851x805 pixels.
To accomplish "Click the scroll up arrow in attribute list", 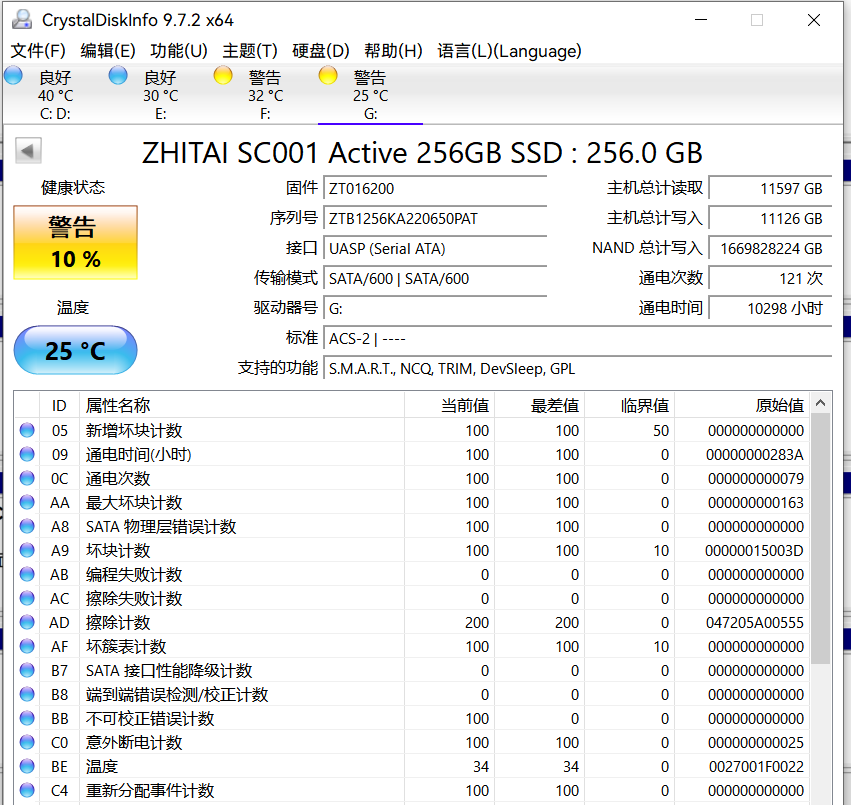I will pyautogui.click(x=820, y=405).
